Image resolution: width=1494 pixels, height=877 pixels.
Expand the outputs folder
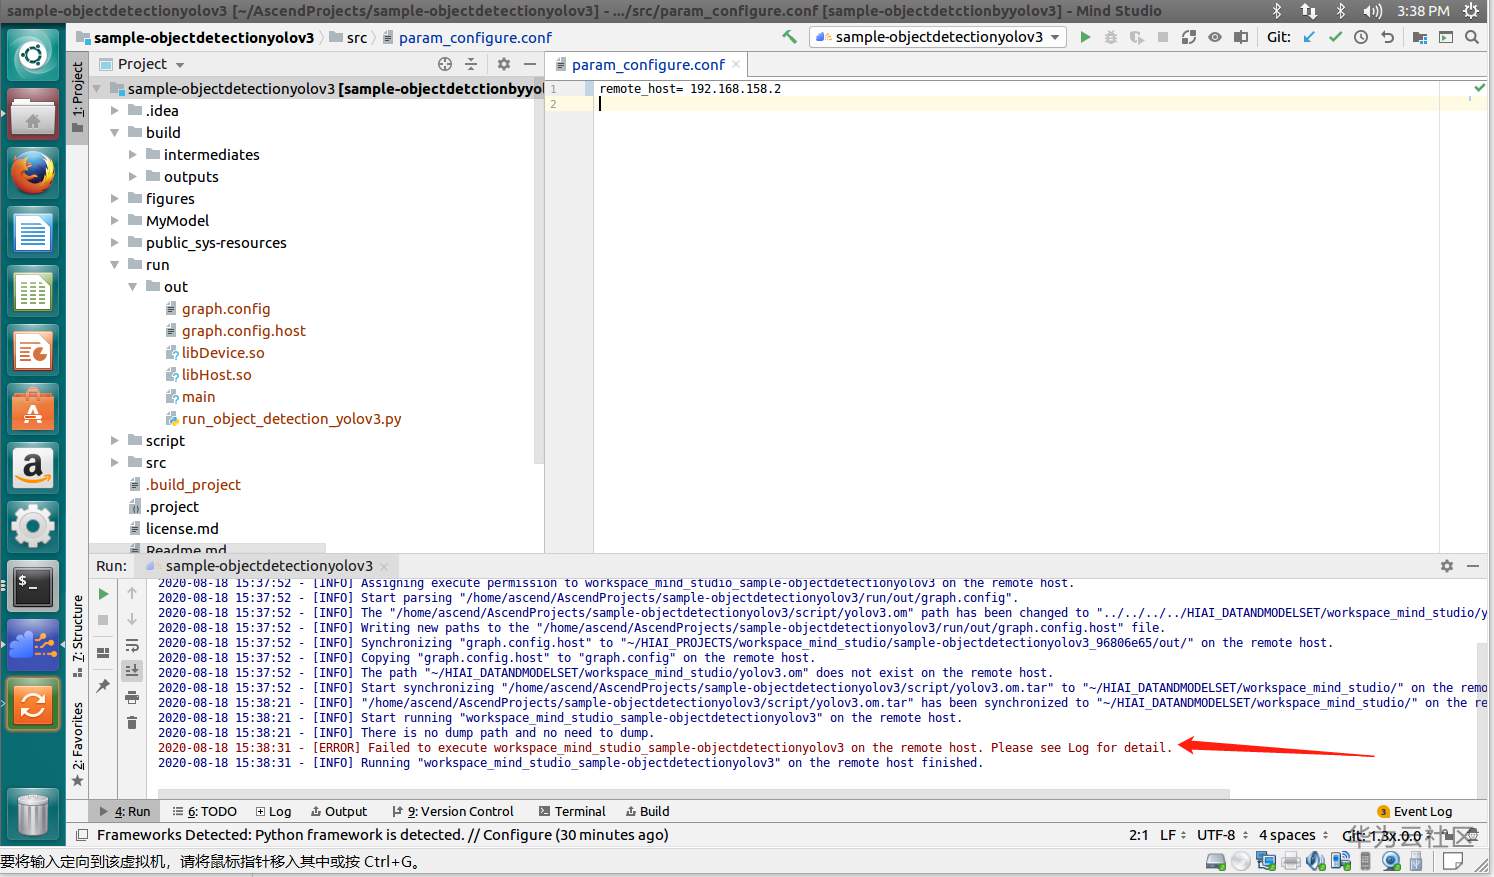click(x=133, y=177)
